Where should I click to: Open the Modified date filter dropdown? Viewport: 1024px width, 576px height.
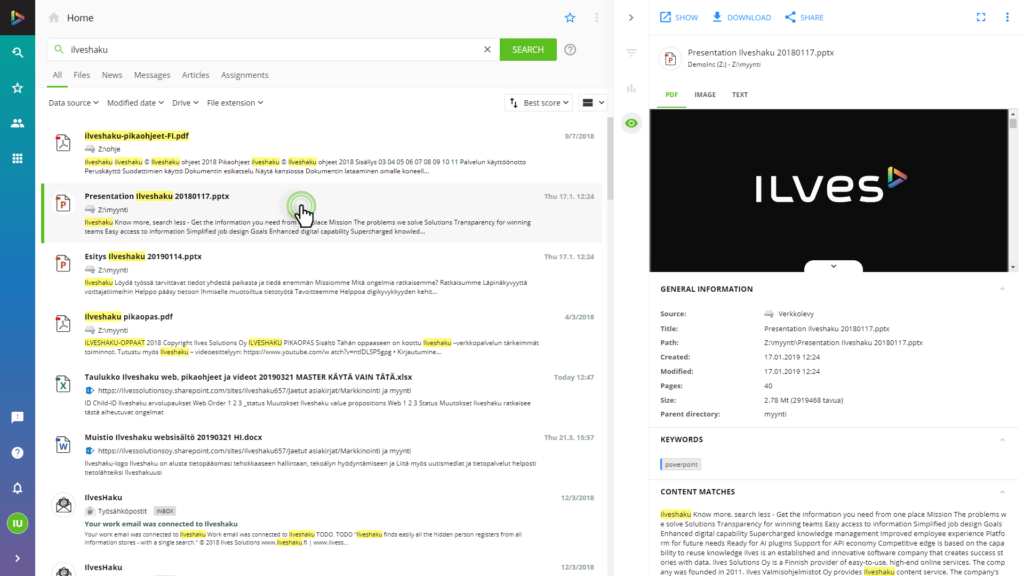(x=135, y=103)
